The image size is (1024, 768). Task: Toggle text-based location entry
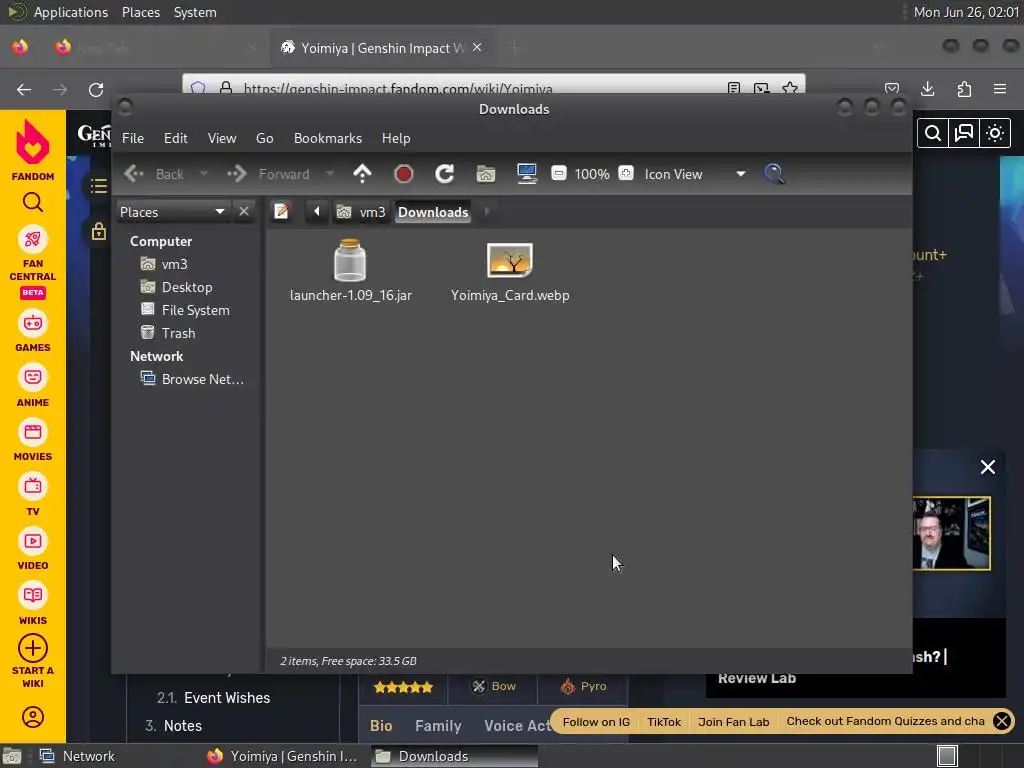pyautogui.click(x=281, y=212)
